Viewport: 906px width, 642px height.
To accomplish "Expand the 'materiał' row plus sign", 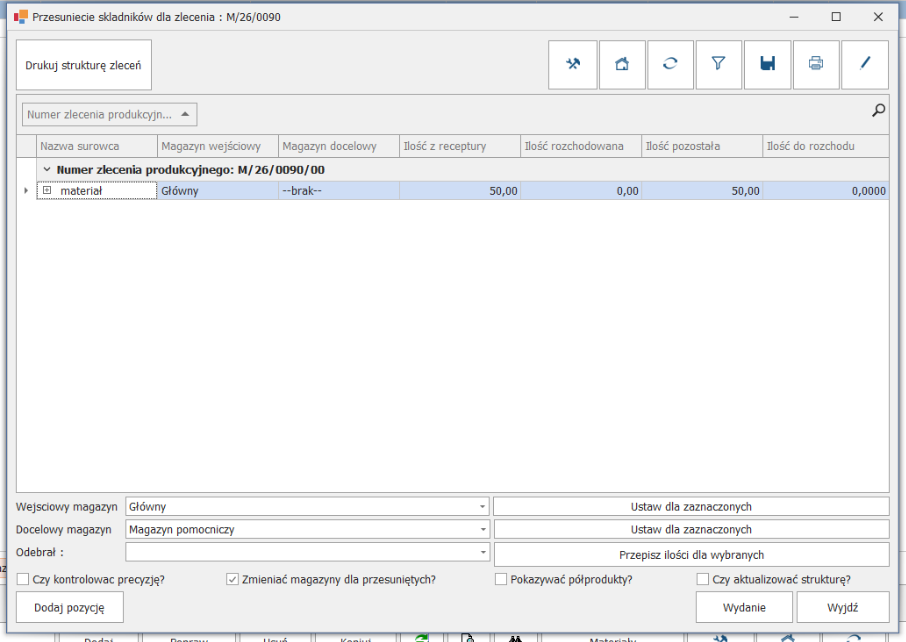I will click(x=46, y=191).
